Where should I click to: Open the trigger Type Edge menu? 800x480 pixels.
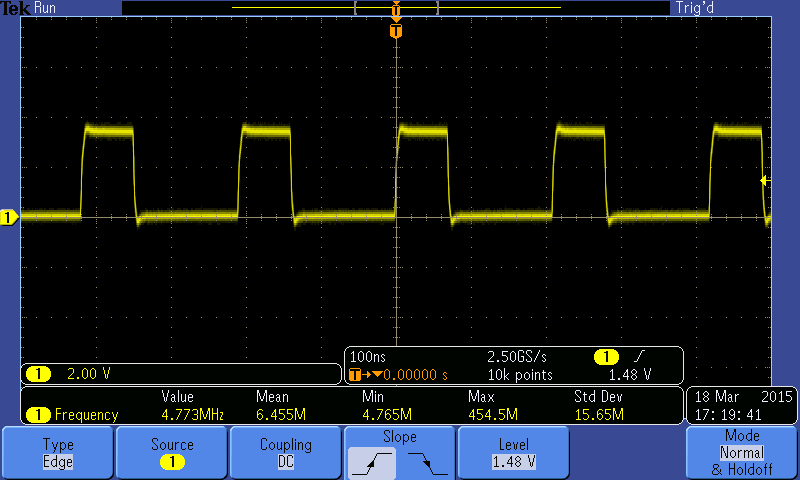(x=58, y=453)
